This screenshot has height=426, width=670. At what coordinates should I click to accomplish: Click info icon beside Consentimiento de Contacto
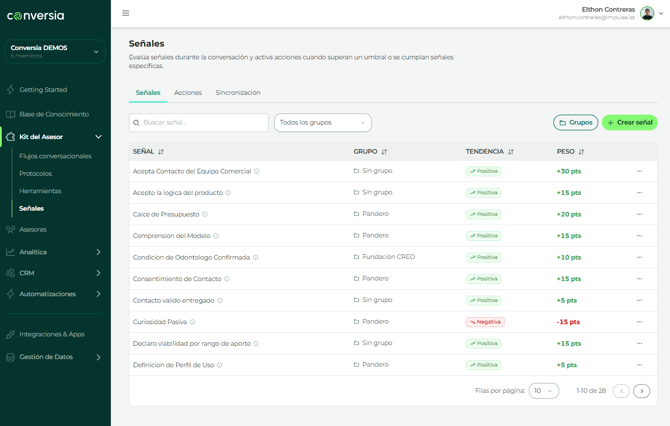tap(227, 279)
